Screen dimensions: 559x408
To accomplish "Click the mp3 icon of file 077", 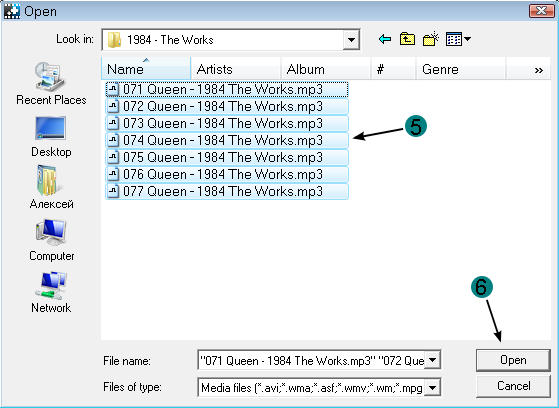I will [113, 192].
